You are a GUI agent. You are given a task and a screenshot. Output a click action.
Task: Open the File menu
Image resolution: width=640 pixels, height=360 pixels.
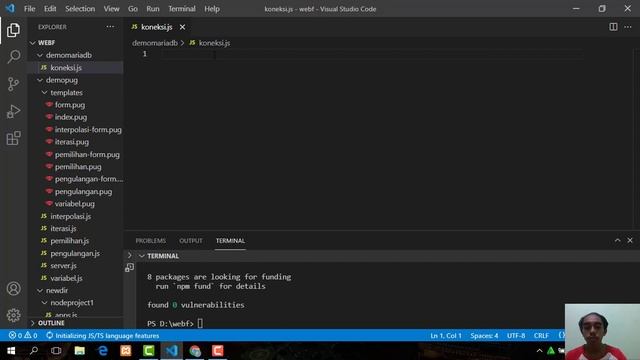click(x=29, y=9)
